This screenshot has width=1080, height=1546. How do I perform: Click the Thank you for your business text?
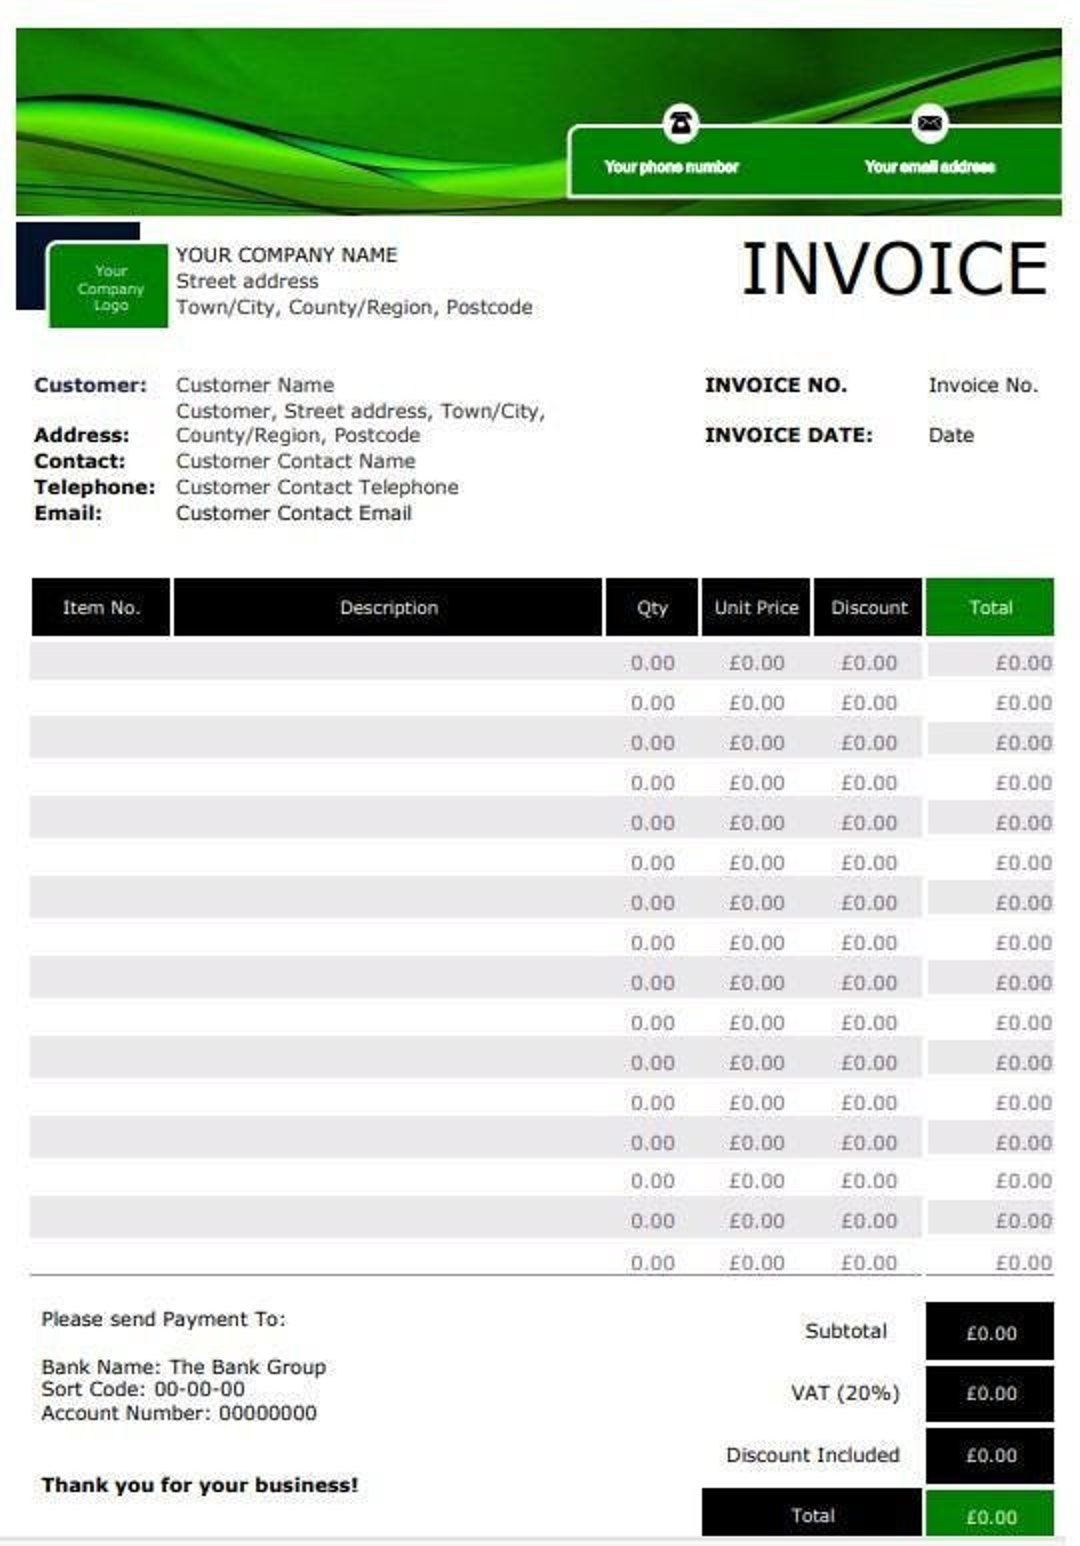198,1485
